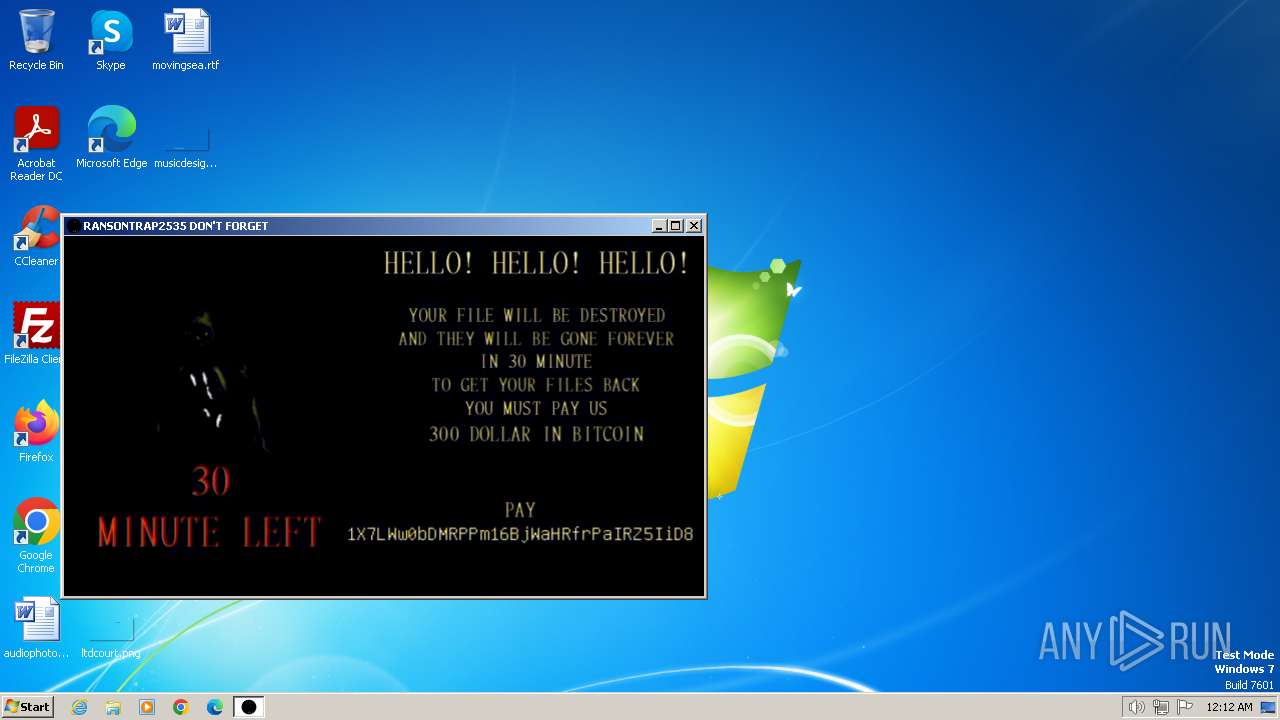
Task: Maximize the RANSONTRAP2535 window
Action: [676, 226]
